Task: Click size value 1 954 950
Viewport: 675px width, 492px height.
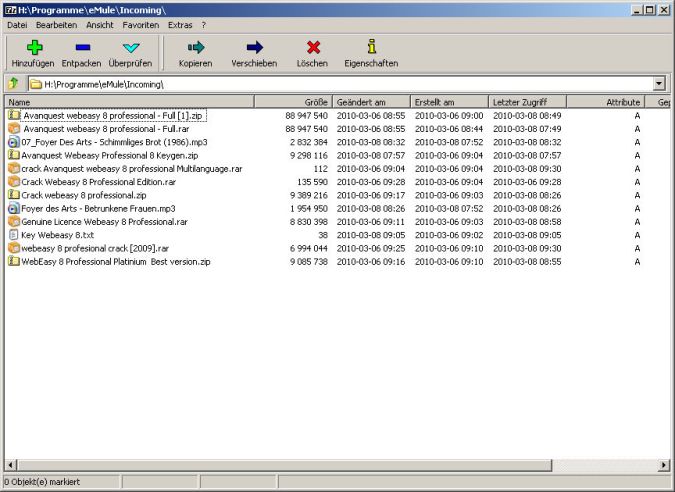Action: coord(309,208)
